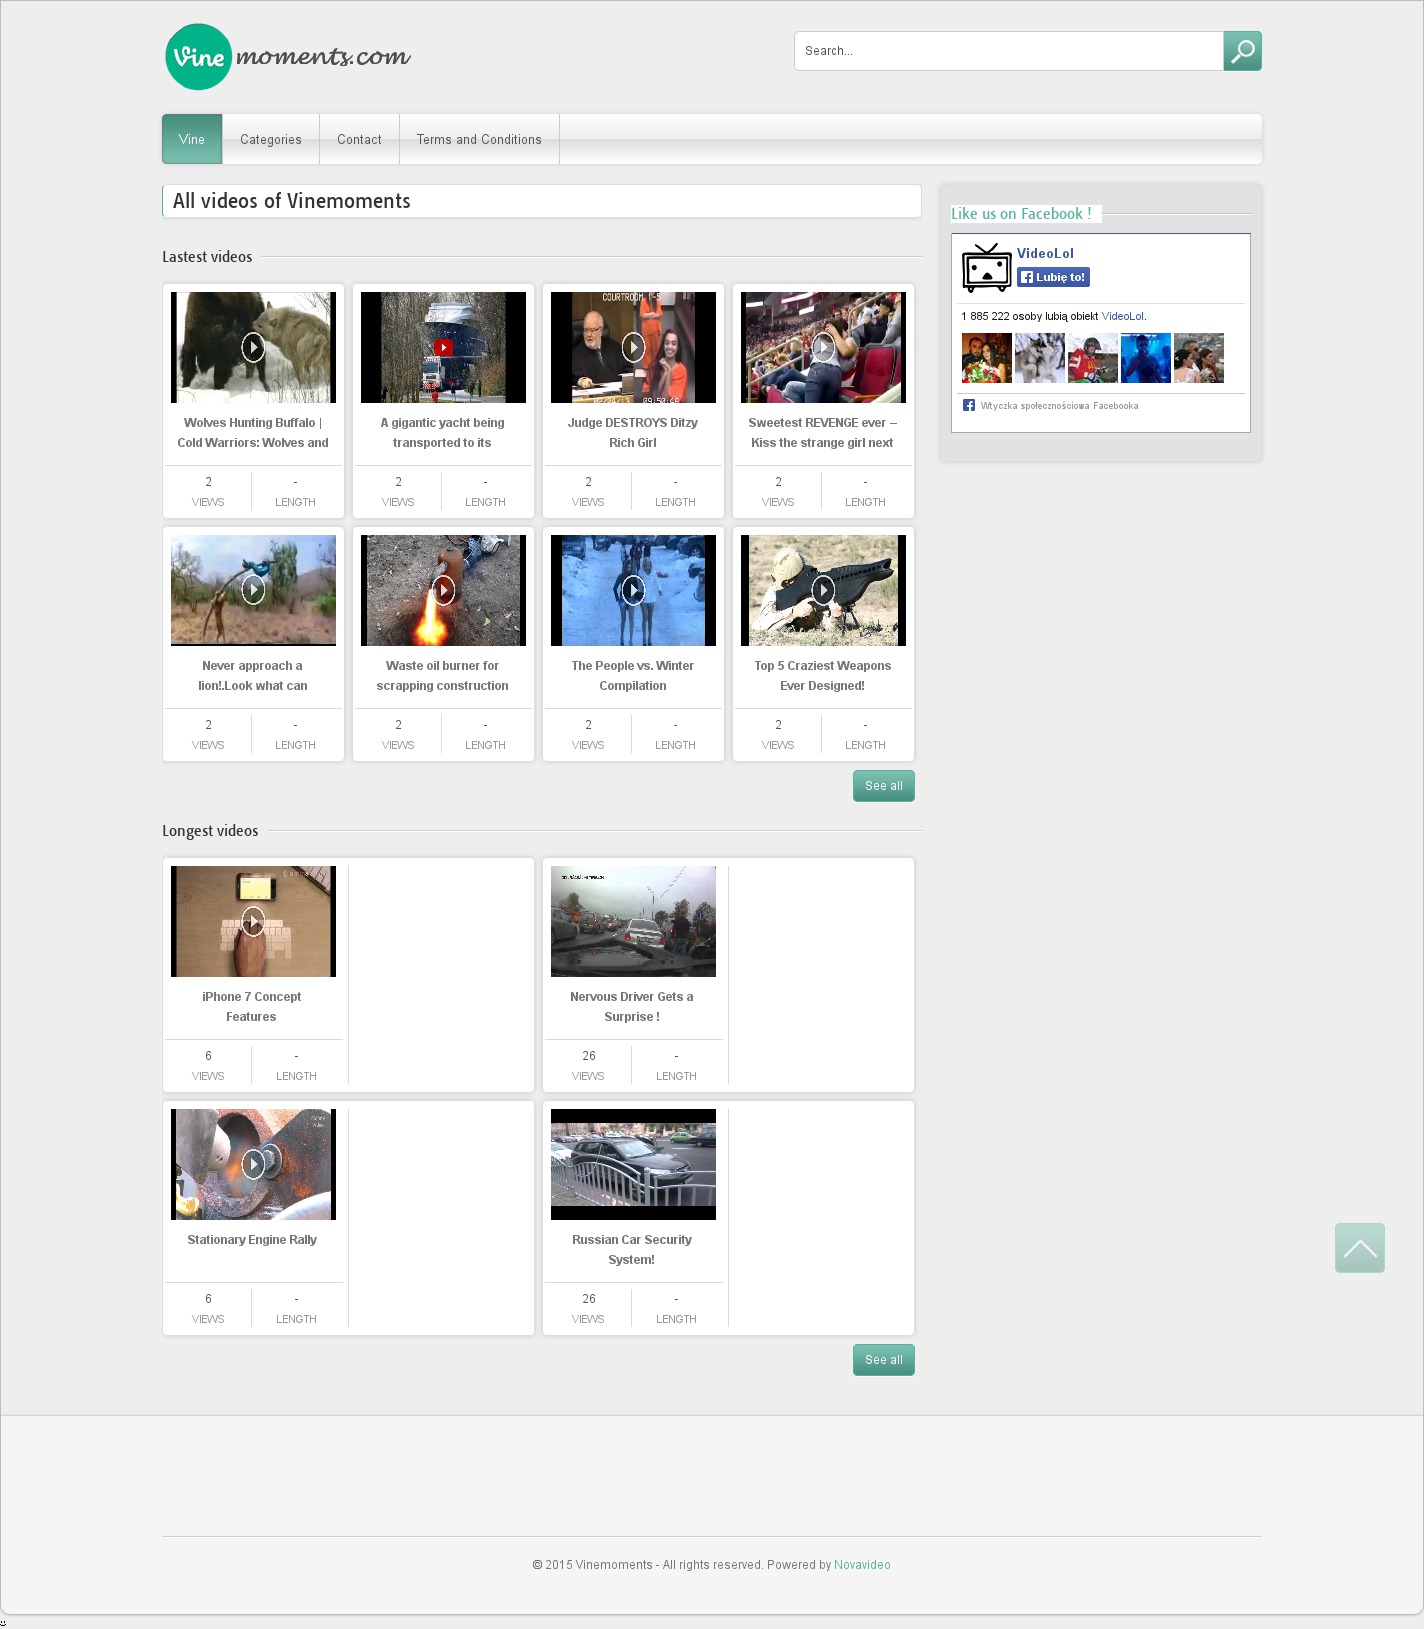Viewport: 1424px width, 1629px height.
Task: Open the Contact page tab
Action: (359, 140)
